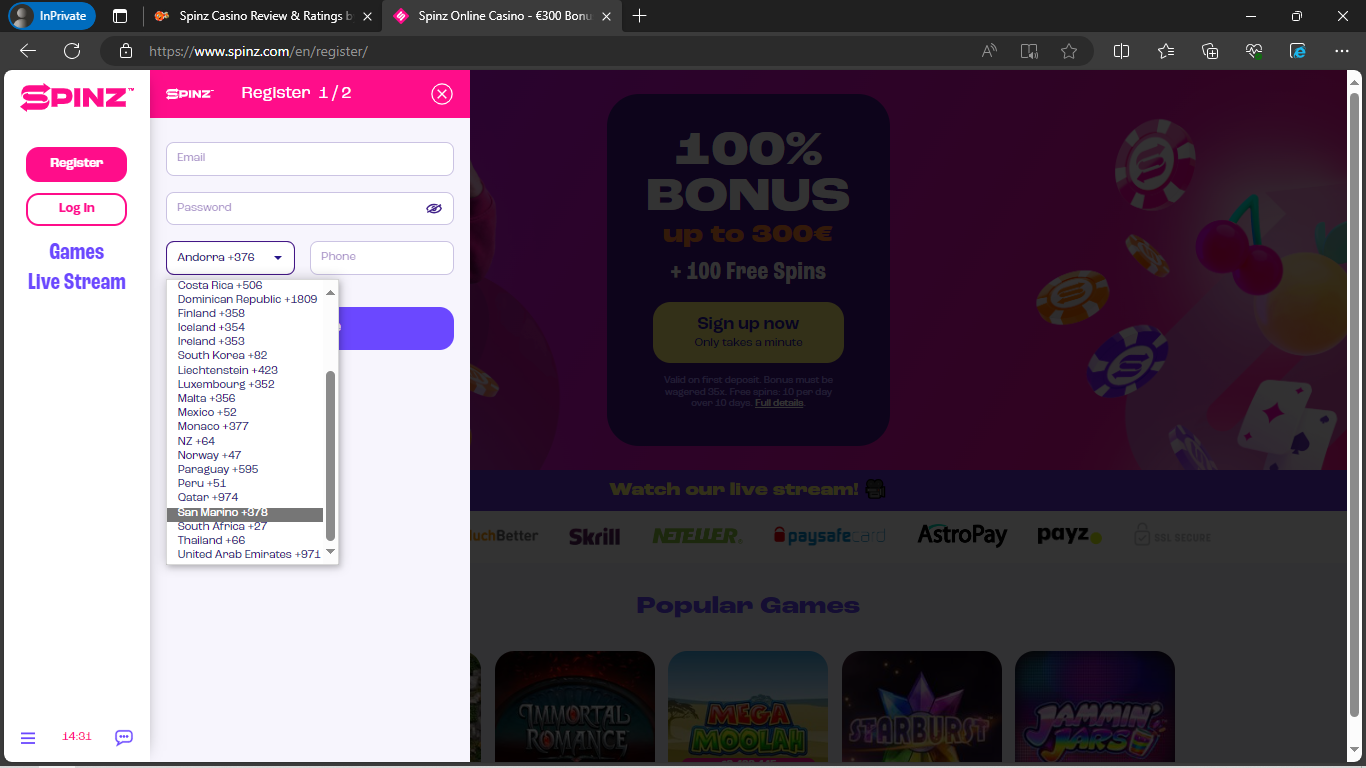
Task: Open the hamburger menu in sidebar
Action: (x=28, y=737)
